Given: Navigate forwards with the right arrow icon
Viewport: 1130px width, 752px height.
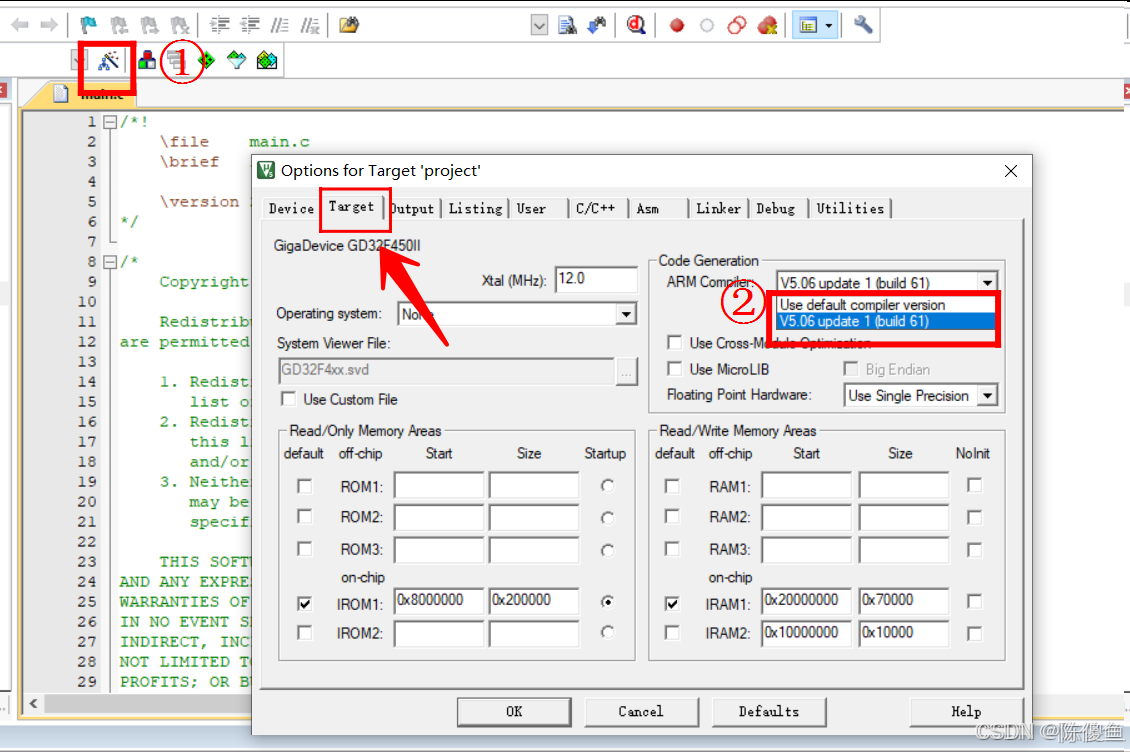Looking at the screenshot, I should 49,25.
